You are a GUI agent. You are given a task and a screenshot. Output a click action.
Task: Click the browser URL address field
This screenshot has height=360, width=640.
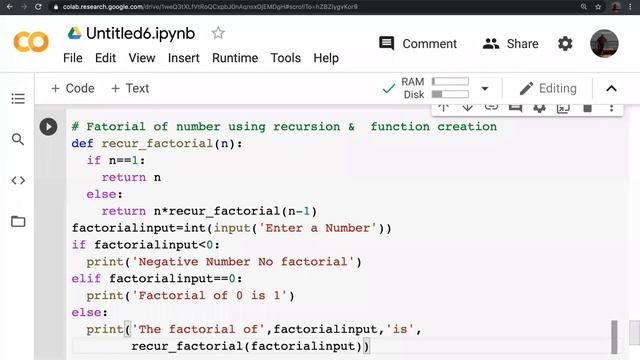[x=210, y=7]
